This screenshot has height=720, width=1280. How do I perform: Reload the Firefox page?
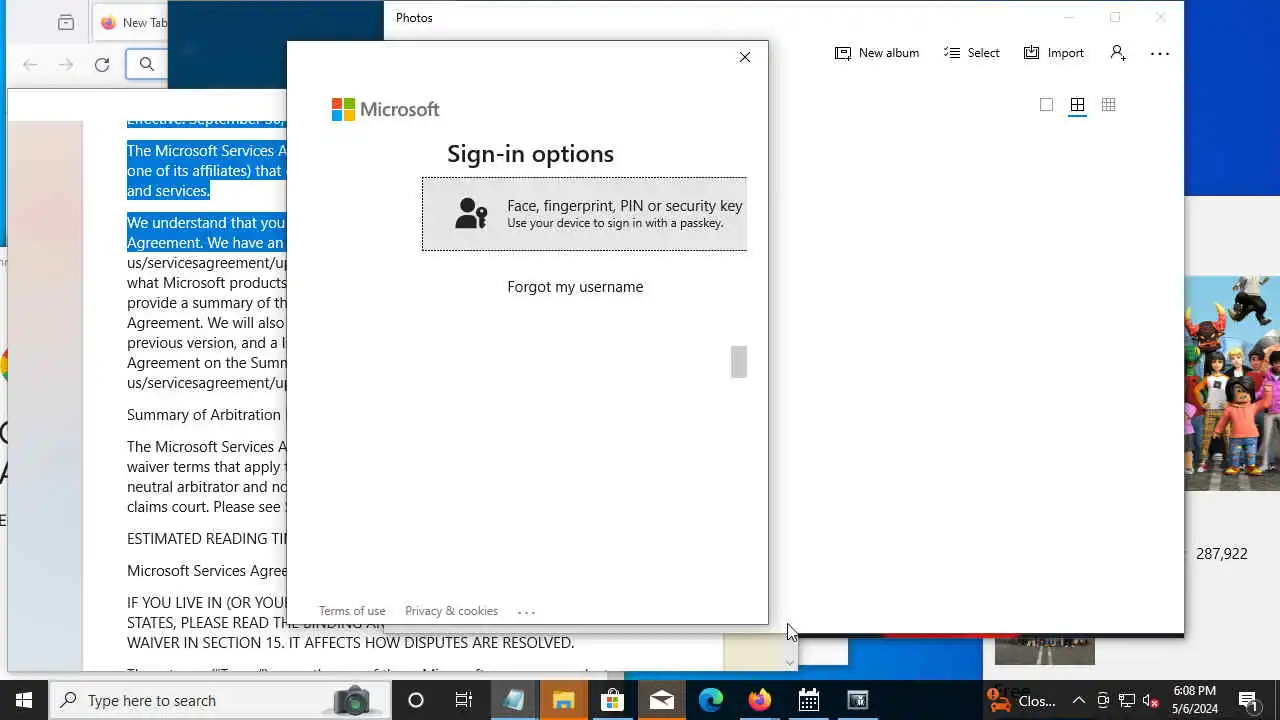click(102, 65)
